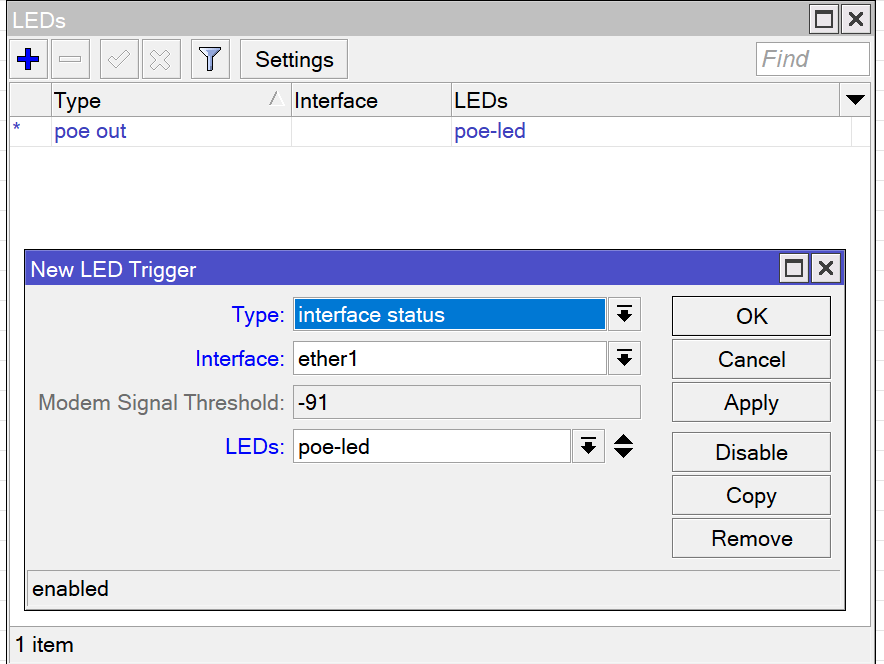This screenshot has height=664, width=884.
Task: Select the poe out row in the list
Action: click(90, 131)
